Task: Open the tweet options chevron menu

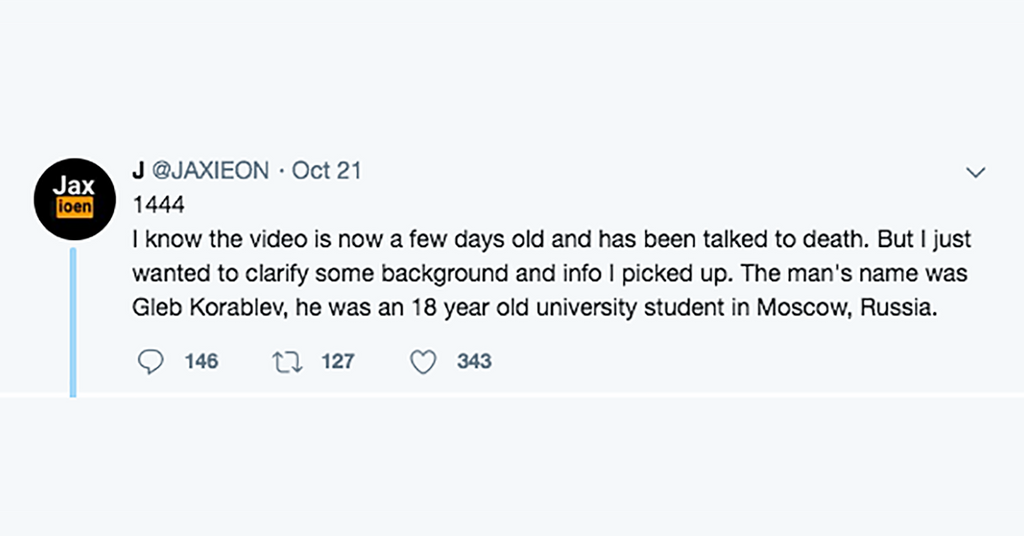Action: (x=975, y=173)
